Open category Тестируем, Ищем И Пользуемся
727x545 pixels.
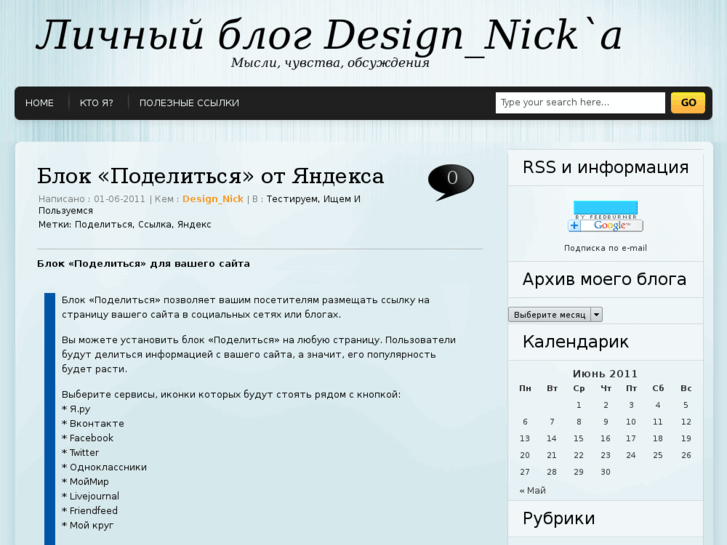click(x=199, y=205)
